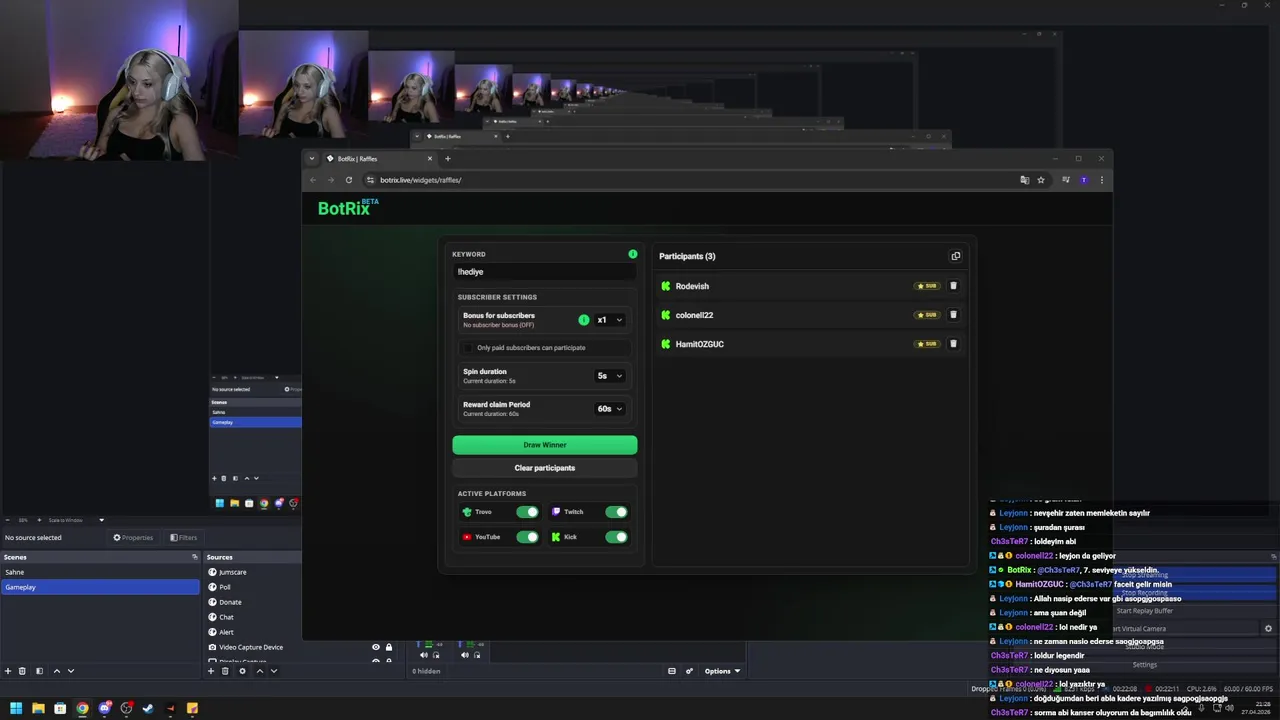This screenshot has height=720, width=1280.
Task: Click participant name Rodevish
Action: (x=692, y=286)
